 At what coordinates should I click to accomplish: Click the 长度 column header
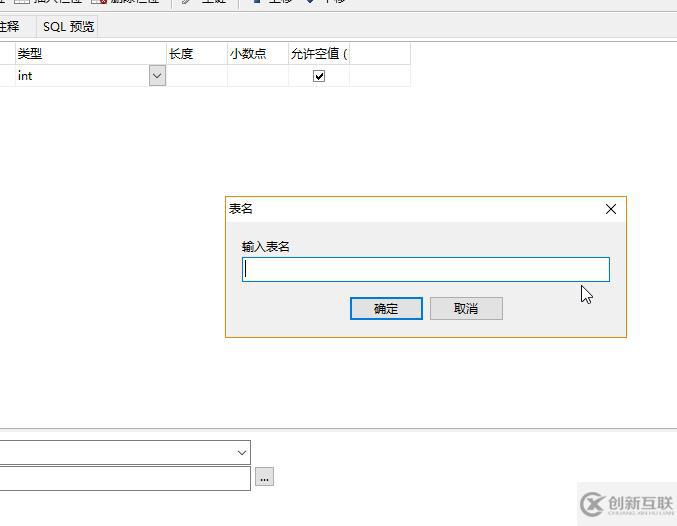pyautogui.click(x=197, y=54)
